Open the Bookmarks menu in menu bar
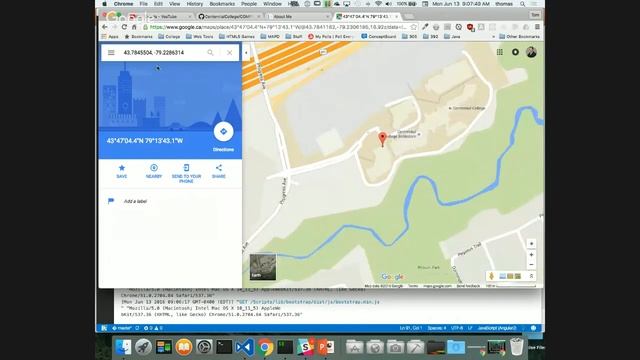 [x=222, y=4]
